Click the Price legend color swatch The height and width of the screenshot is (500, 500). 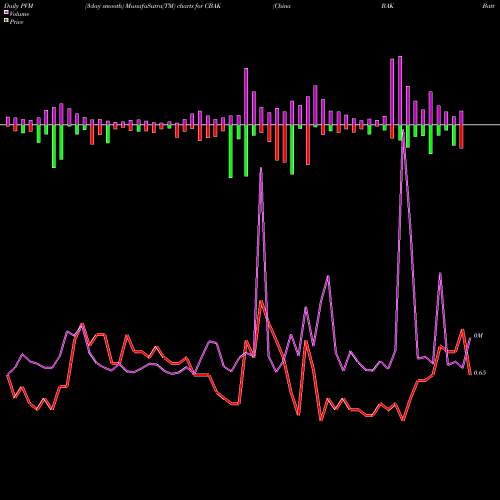[6, 21]
